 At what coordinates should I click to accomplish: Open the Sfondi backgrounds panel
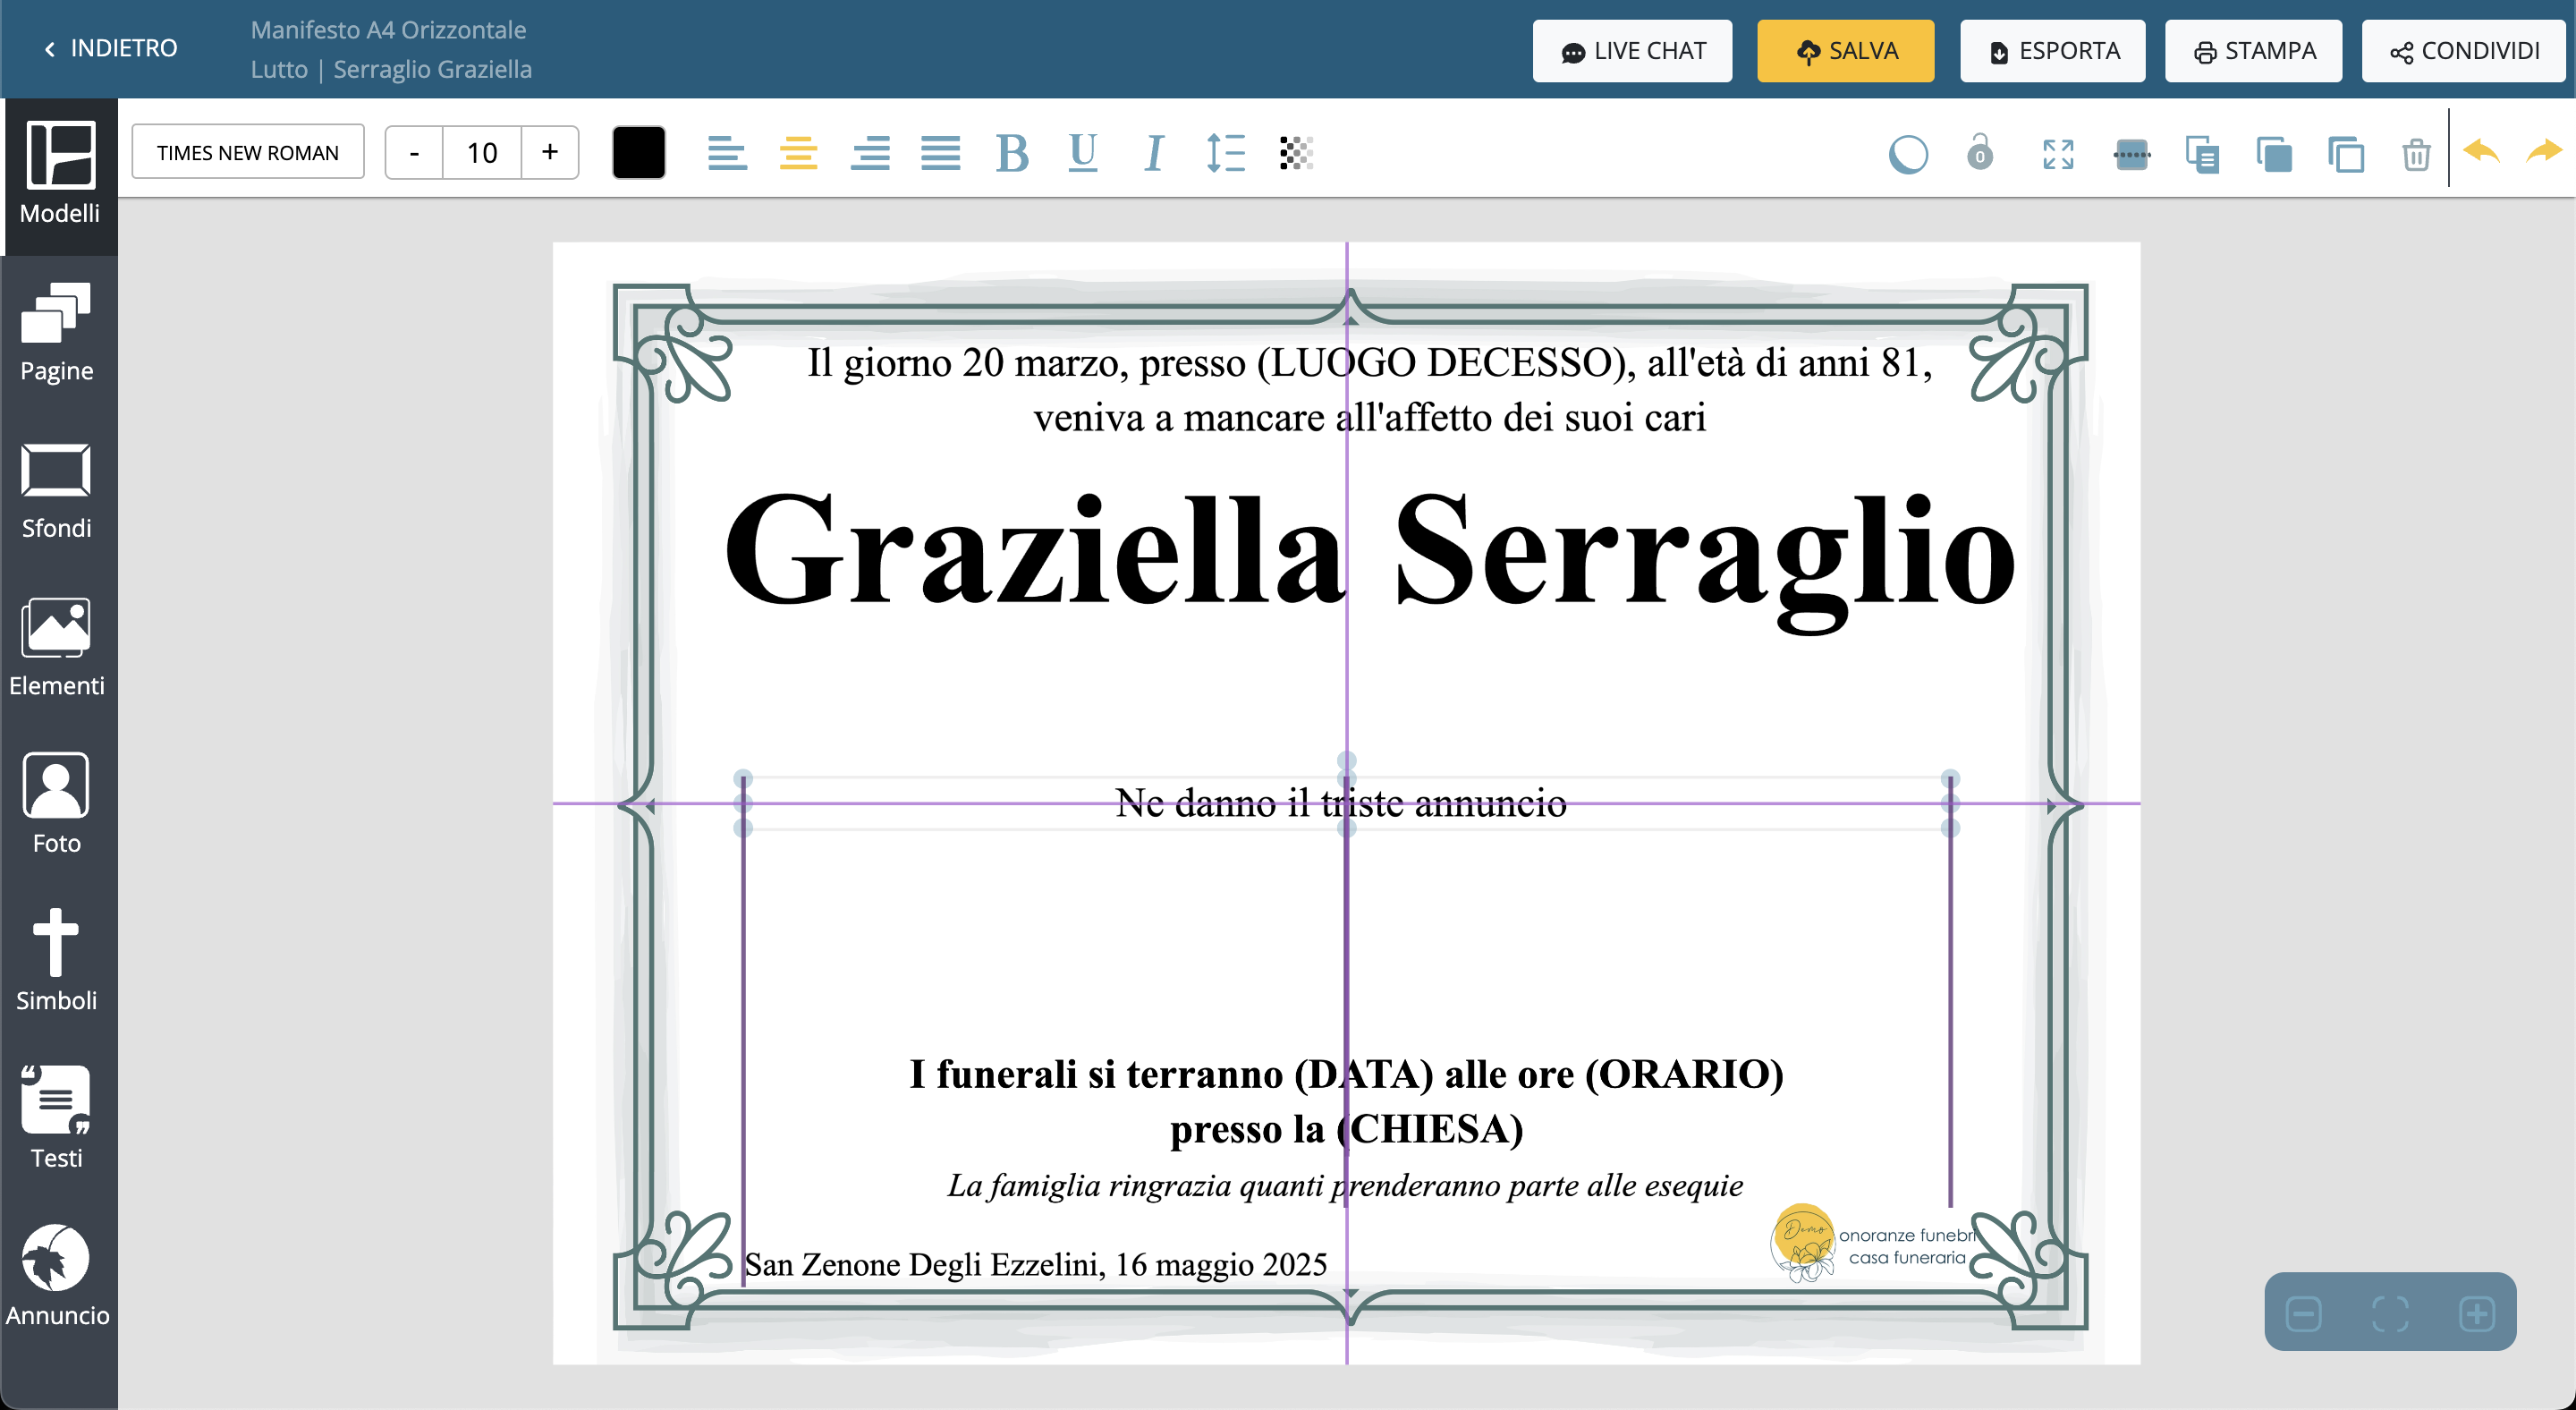[57, 490]
